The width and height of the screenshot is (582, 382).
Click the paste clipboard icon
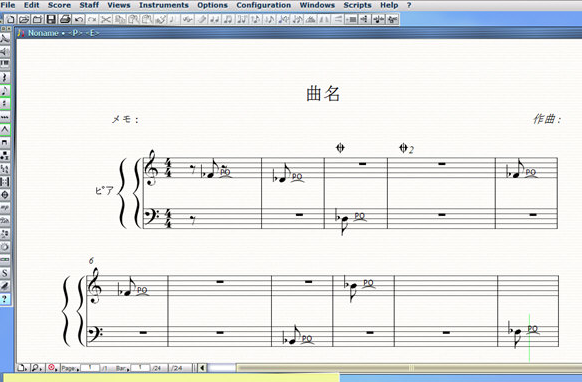tap(133, 19)
